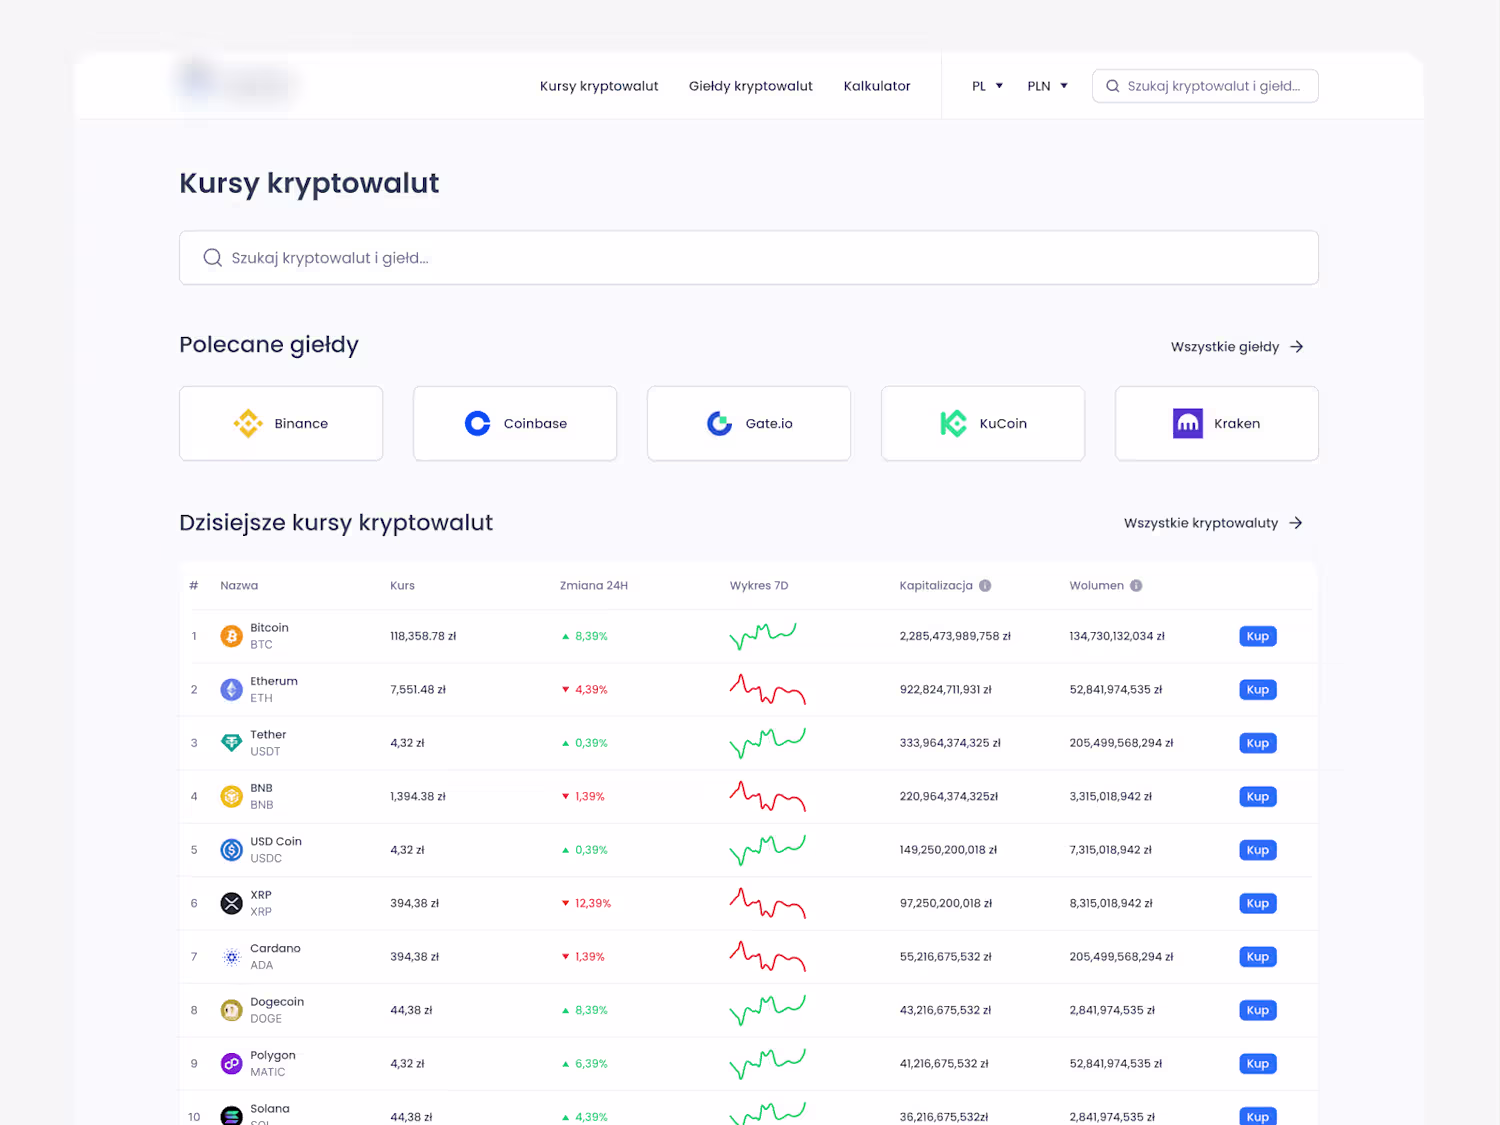The height and width of the screenshot is (1125, 1500).
Task: Focus the main Szukaj kryptowalut search field
Action: (x=749, y=258)
